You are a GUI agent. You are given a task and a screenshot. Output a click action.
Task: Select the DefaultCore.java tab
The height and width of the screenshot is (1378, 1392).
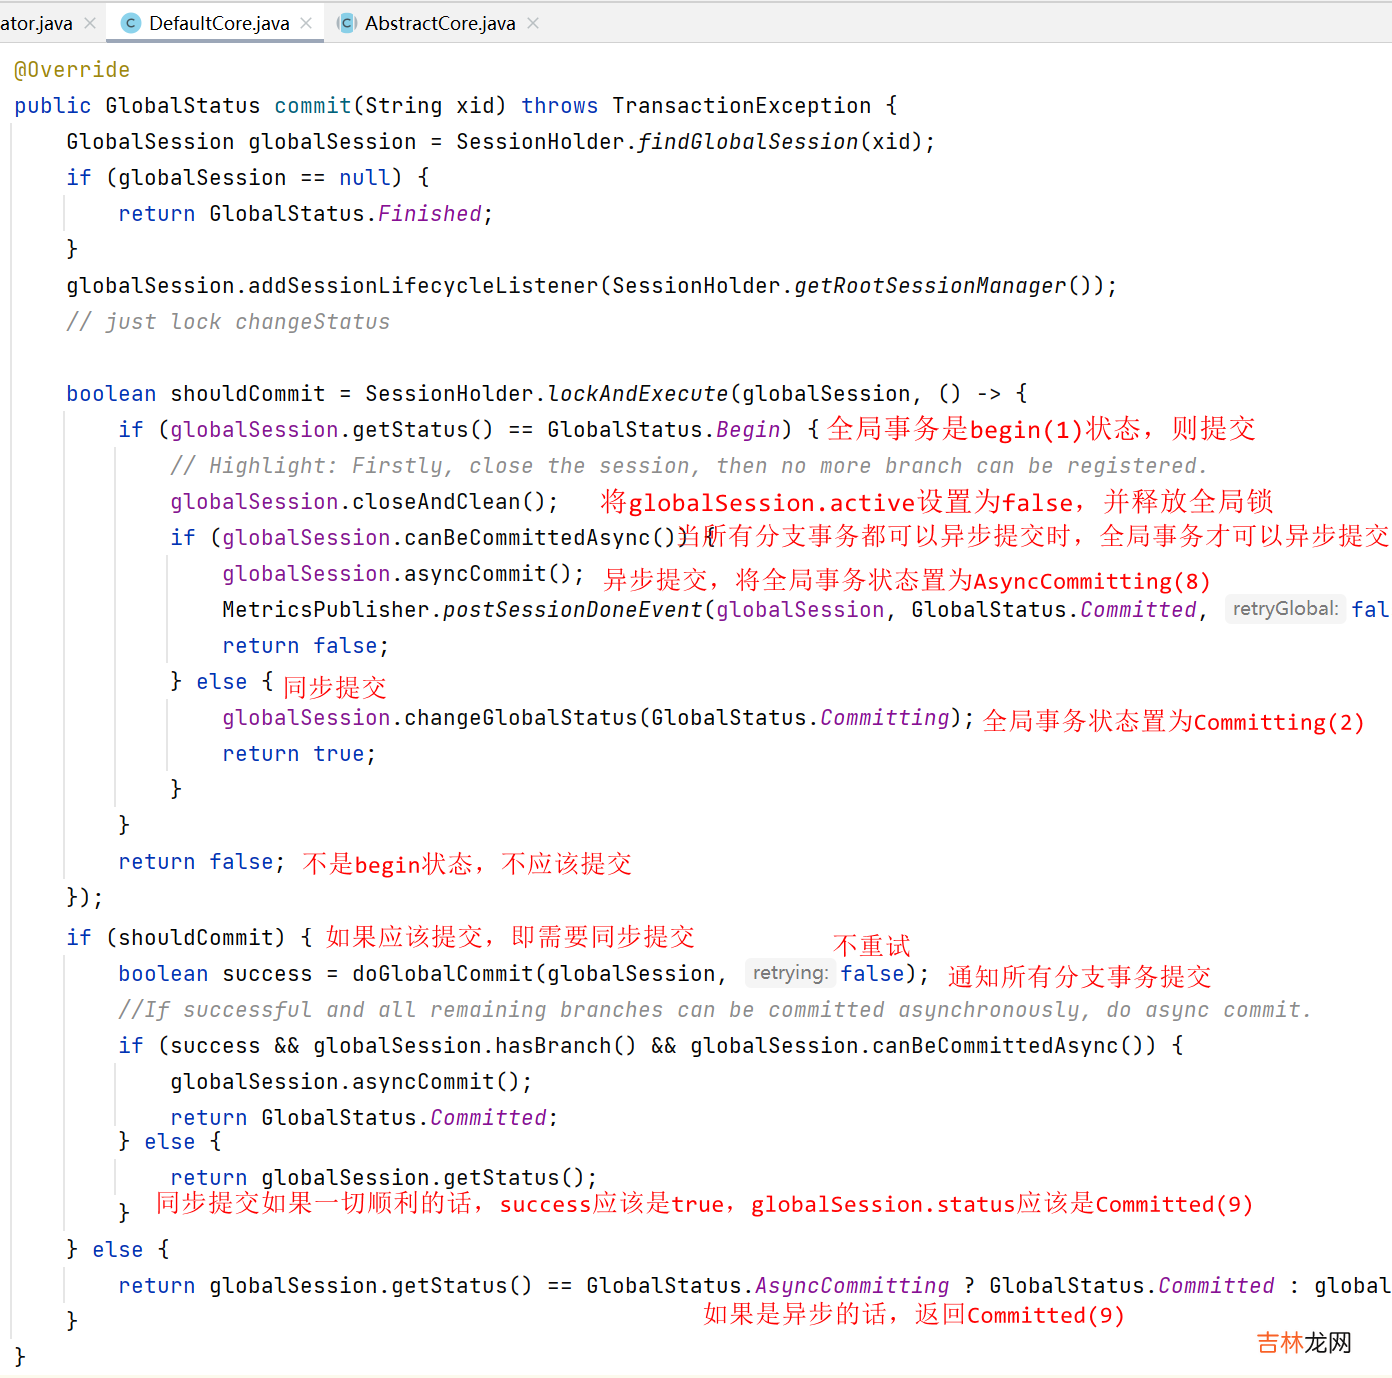click(219, 23)
